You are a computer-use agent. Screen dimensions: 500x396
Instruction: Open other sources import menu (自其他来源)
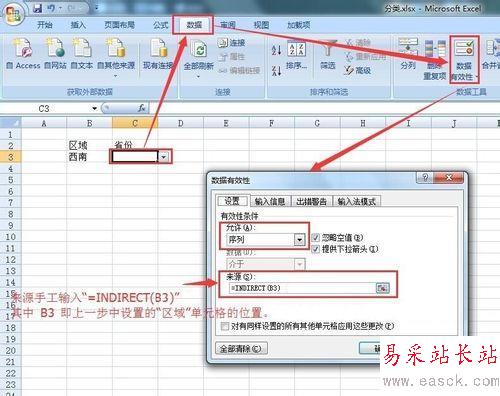click(116, 57)
